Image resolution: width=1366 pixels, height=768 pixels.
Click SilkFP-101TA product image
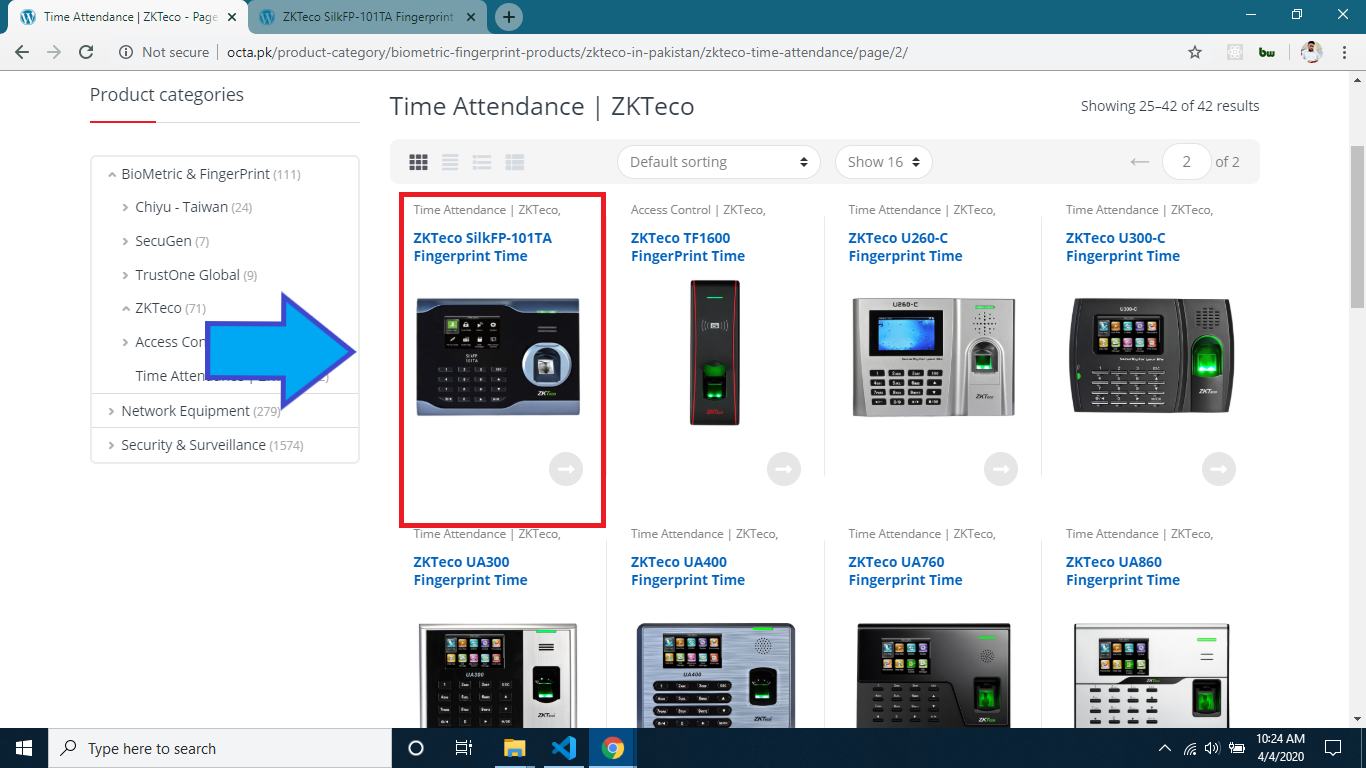[x=498, y=357]
